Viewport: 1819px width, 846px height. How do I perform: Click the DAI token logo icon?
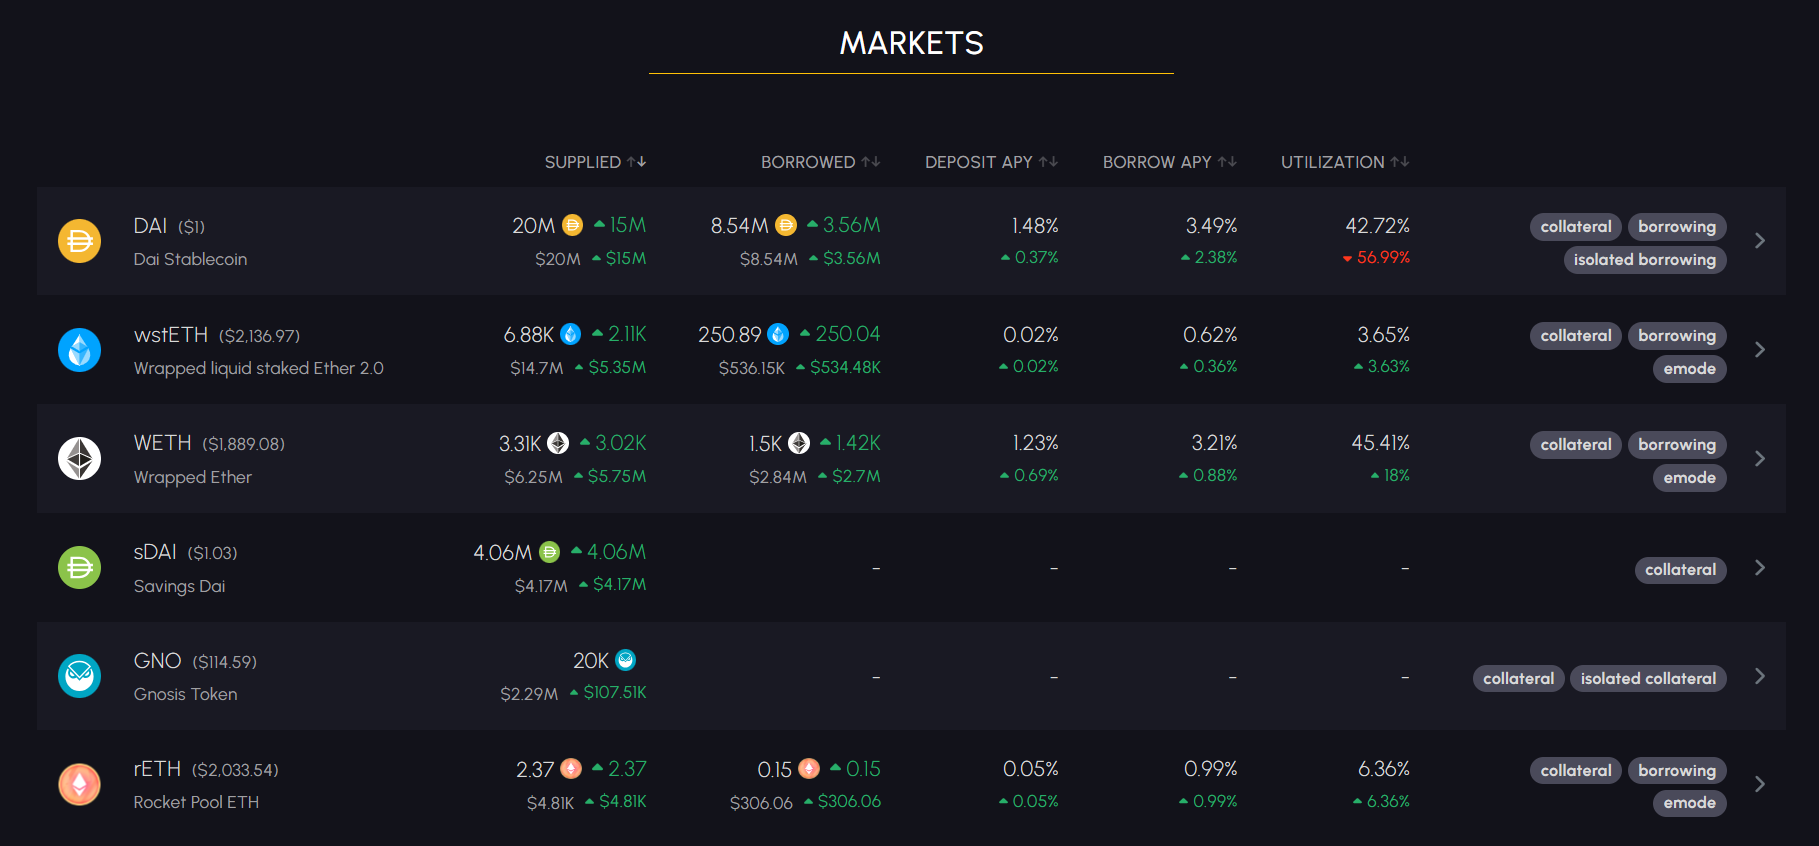[x=80, y=241]
